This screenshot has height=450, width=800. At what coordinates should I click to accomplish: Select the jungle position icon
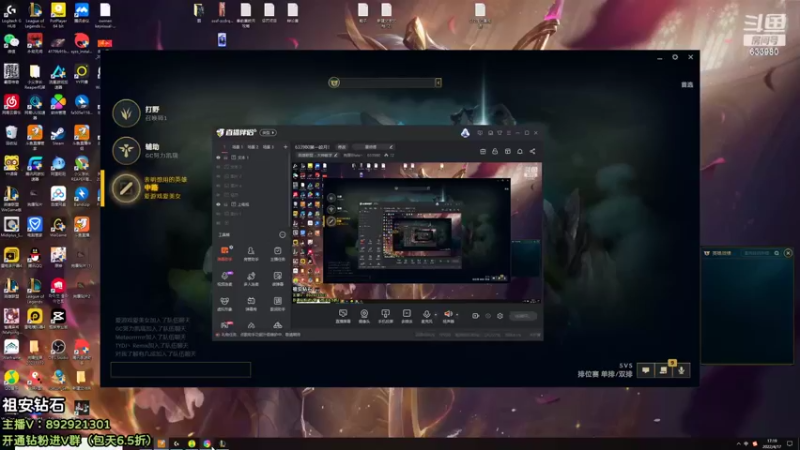[126, 113]
